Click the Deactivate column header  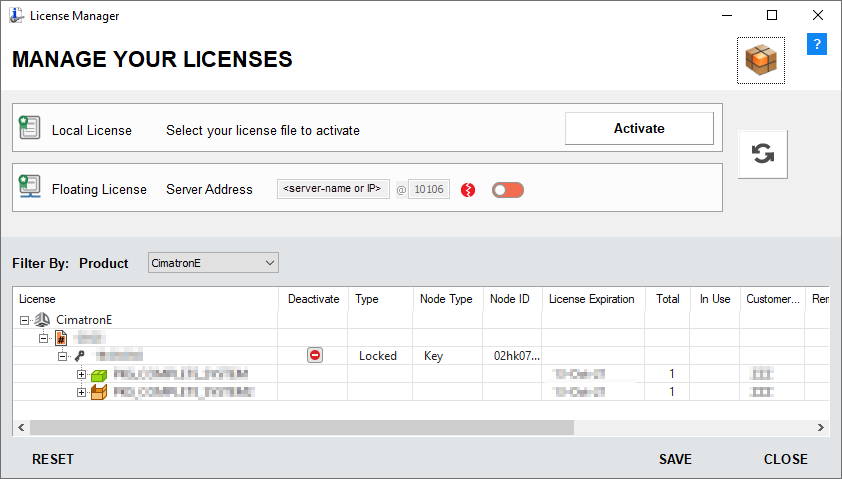(313, 299)
